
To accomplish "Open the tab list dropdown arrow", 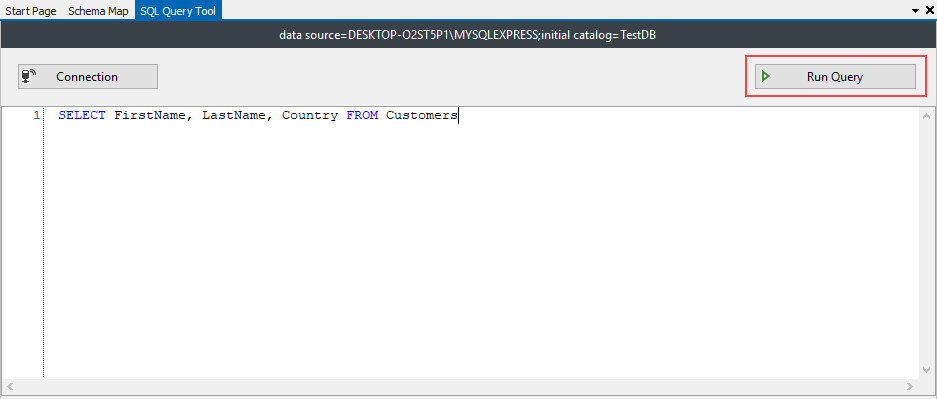I will pyautogui.click(x=916, y=11).
